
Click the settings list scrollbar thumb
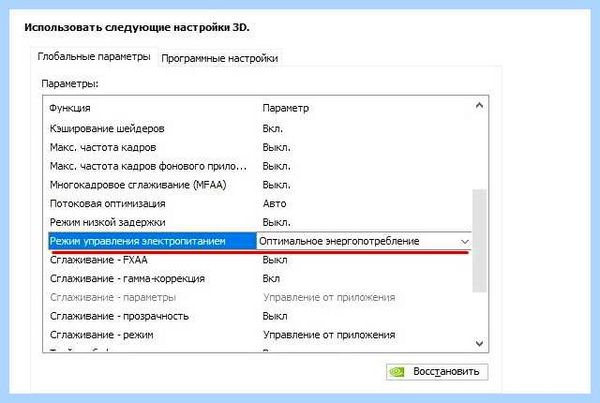(x=479, y=240)
